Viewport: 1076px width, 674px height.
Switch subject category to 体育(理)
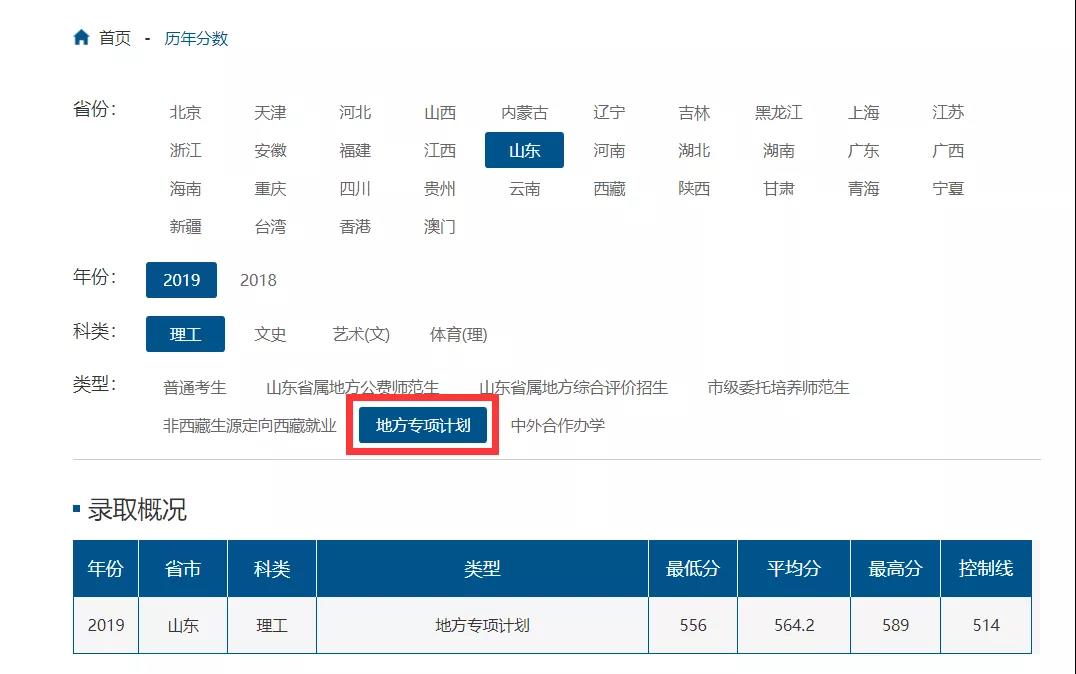[x=458, y=334]
